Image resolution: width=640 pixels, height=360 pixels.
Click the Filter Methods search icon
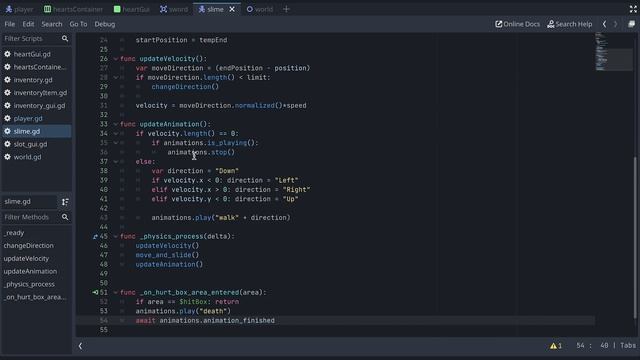pyautogui.click(x=65, y=217)
